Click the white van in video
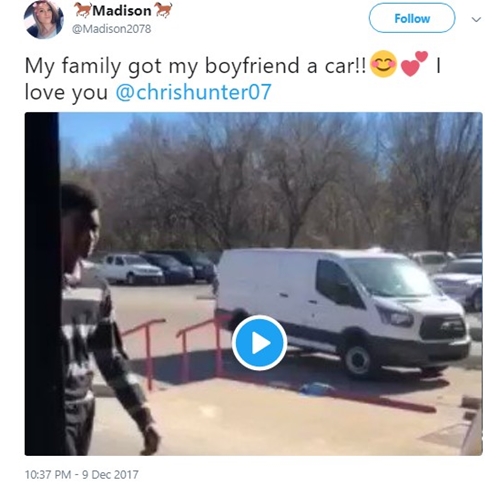Image resolution: width=500 pixels, height=485 pixels. coord(343,312)
